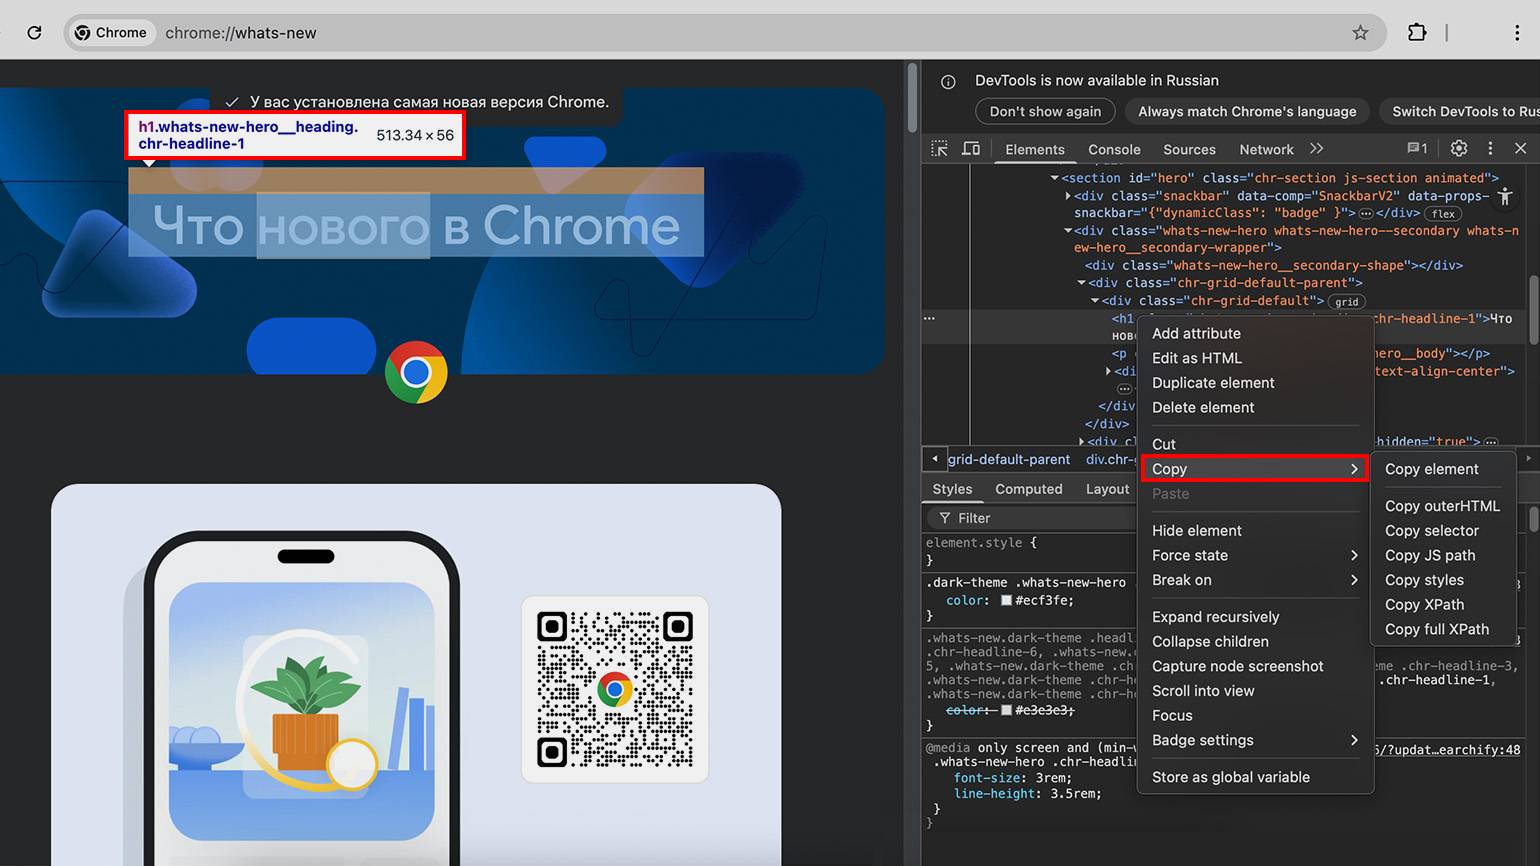
Task: Show more DevTools tabs with double chevron
Action: tap(1317, 148)
